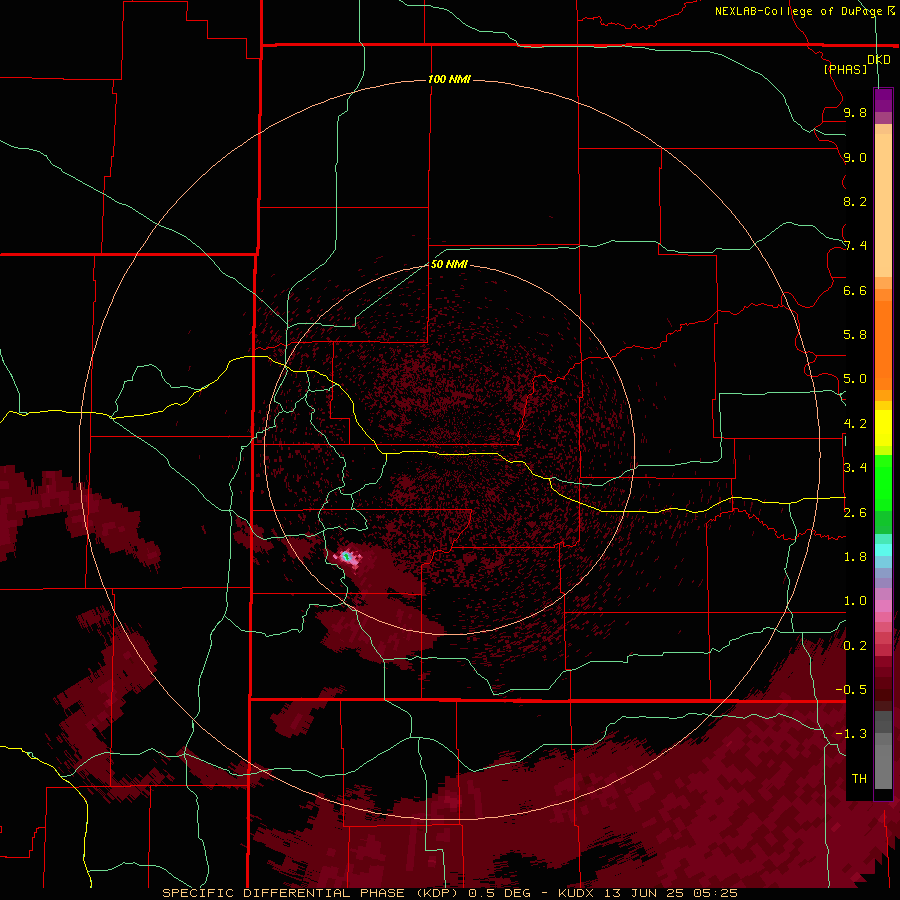Click the 100 NMI range ring label

[449, 79]
